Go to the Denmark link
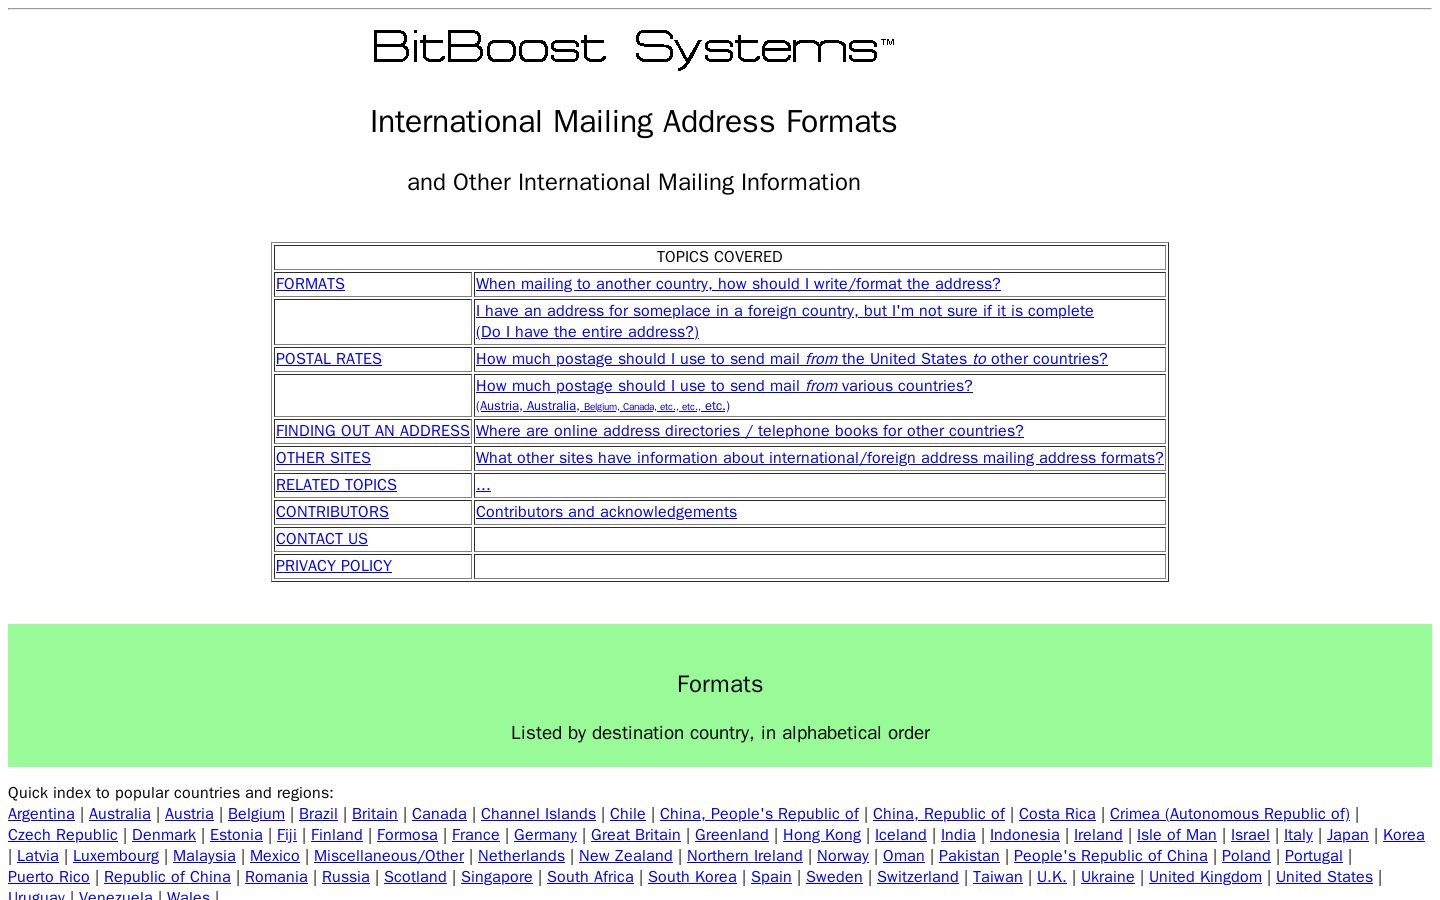Image resolution: width=1440 pixels, height=900 pixels. coord(164,835)
